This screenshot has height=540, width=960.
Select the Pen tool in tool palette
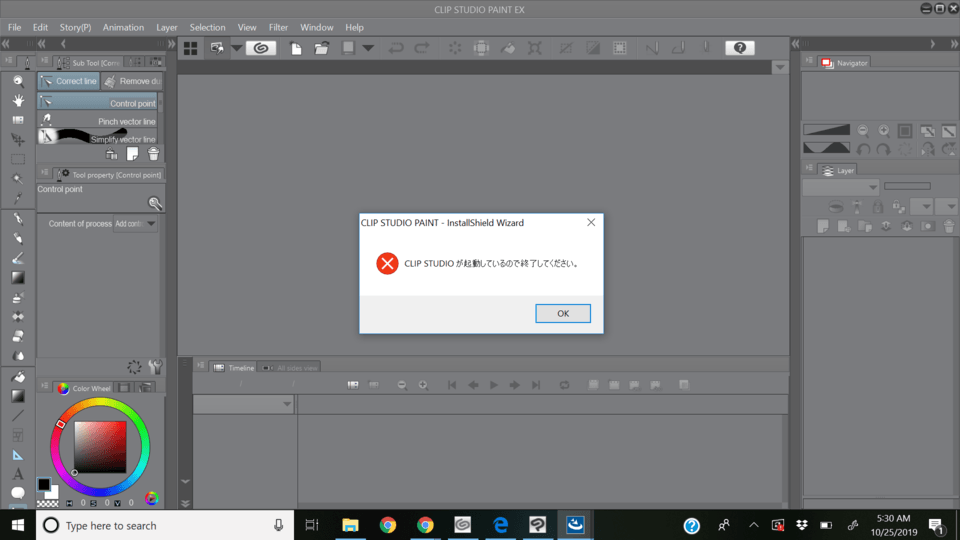[18, 219]
